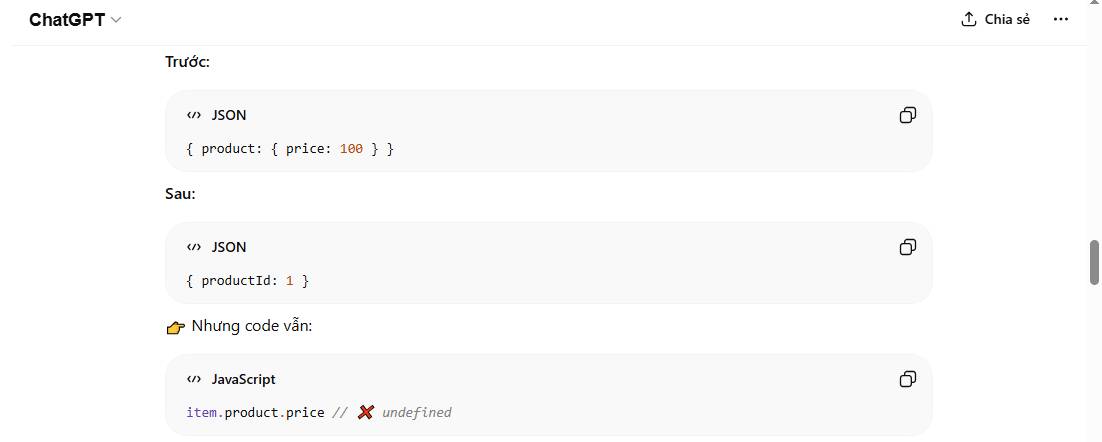Click the "item.product.price" code text
The width and height of the screenshot is (1102, 442).
(x=255, y=412)
